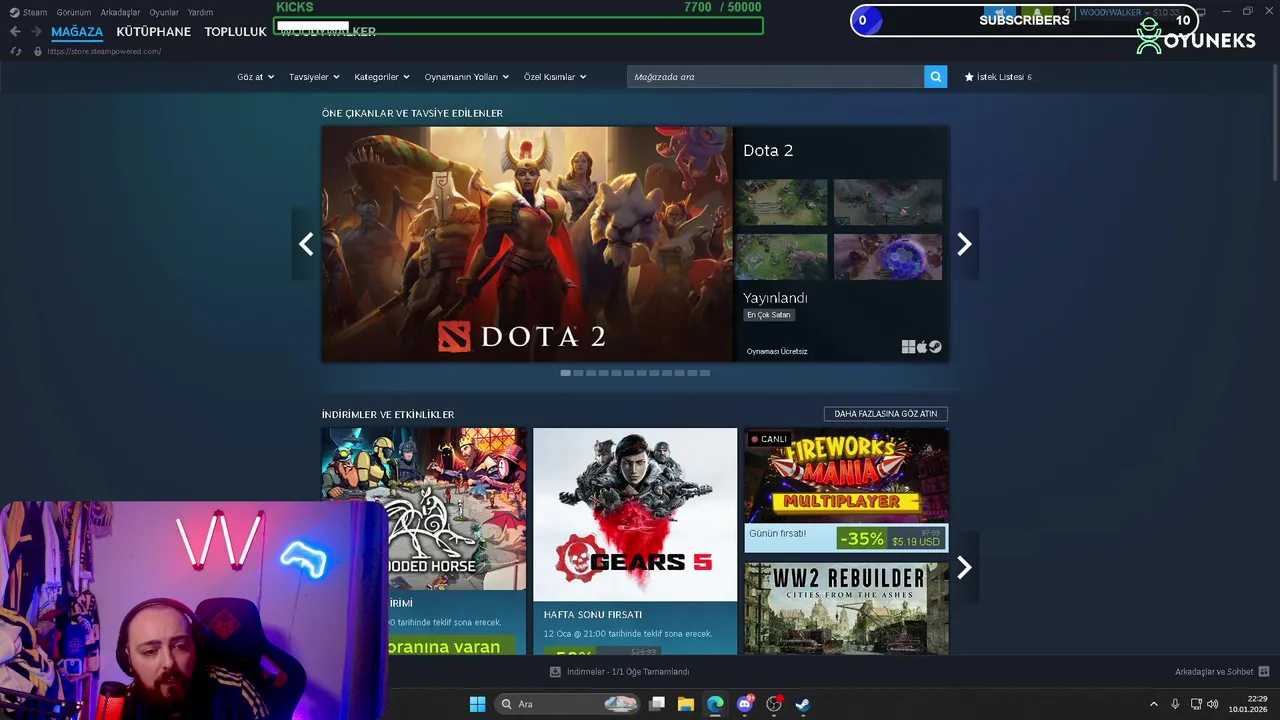The image size is (1280, 720).
Task: View bottom-left Dota 2 screenshot thumbnail
Action: (781, 257)
